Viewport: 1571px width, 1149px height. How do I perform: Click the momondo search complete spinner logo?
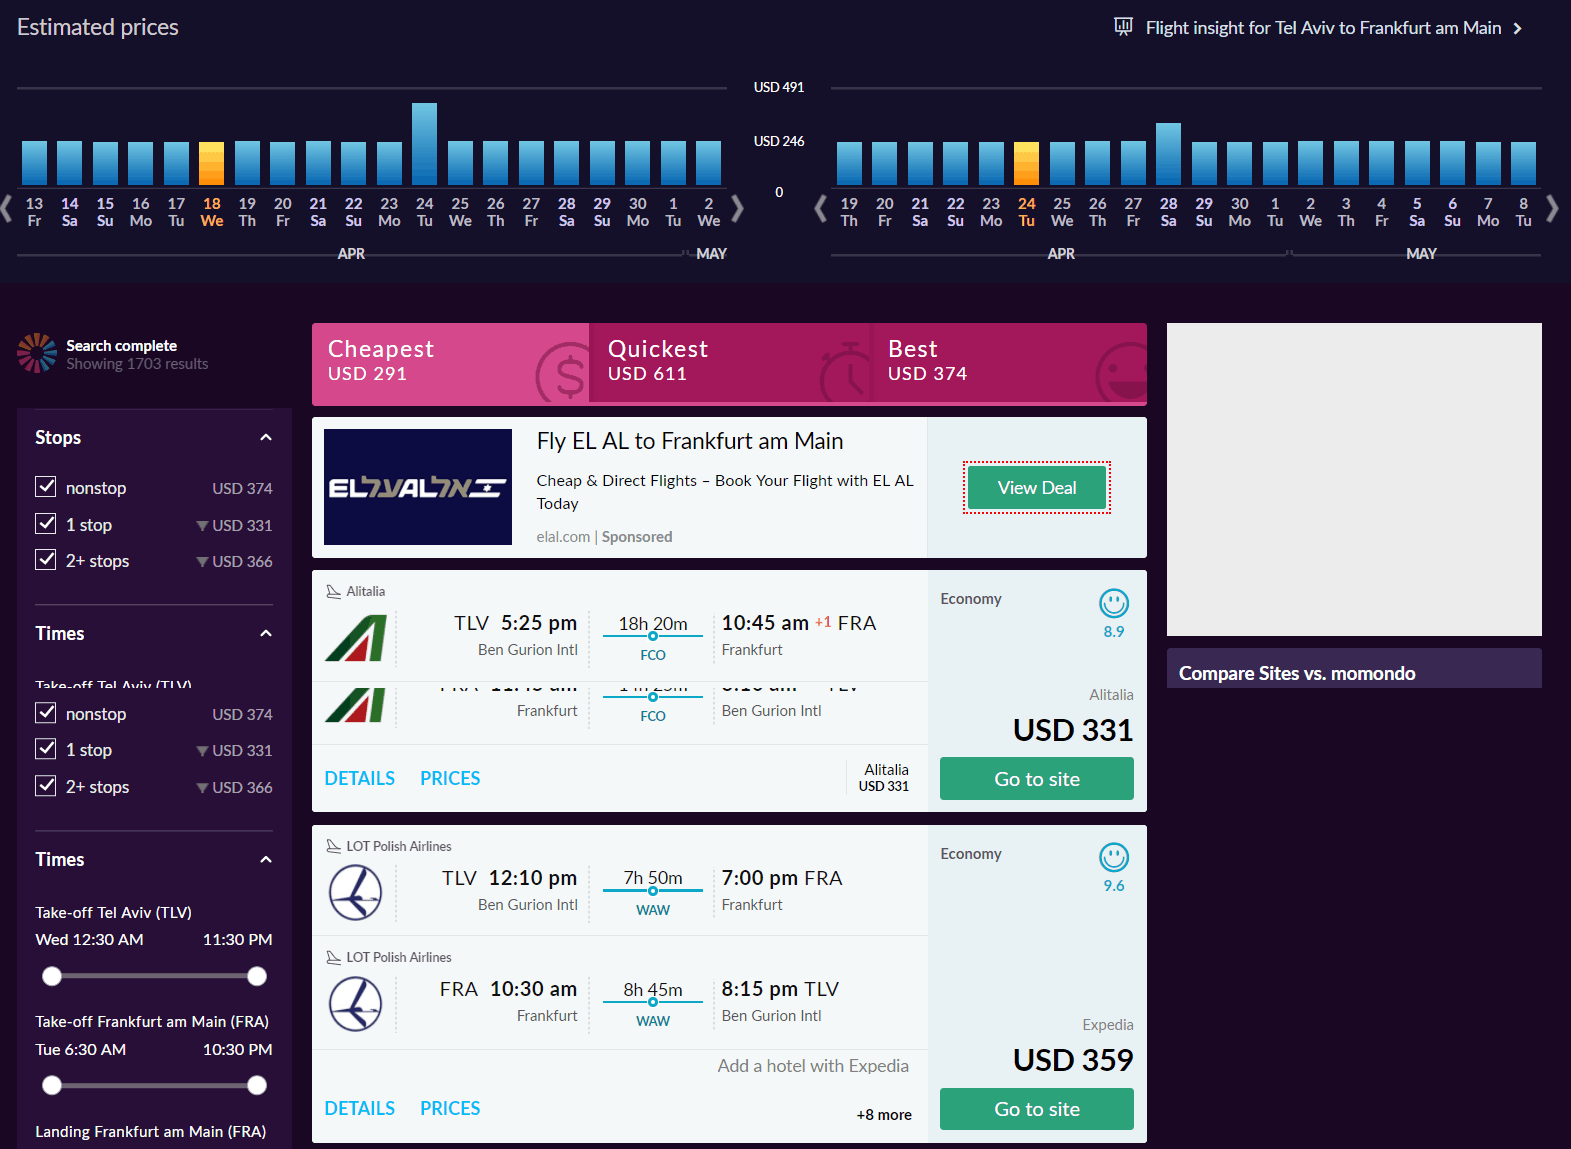pos(37,353)
